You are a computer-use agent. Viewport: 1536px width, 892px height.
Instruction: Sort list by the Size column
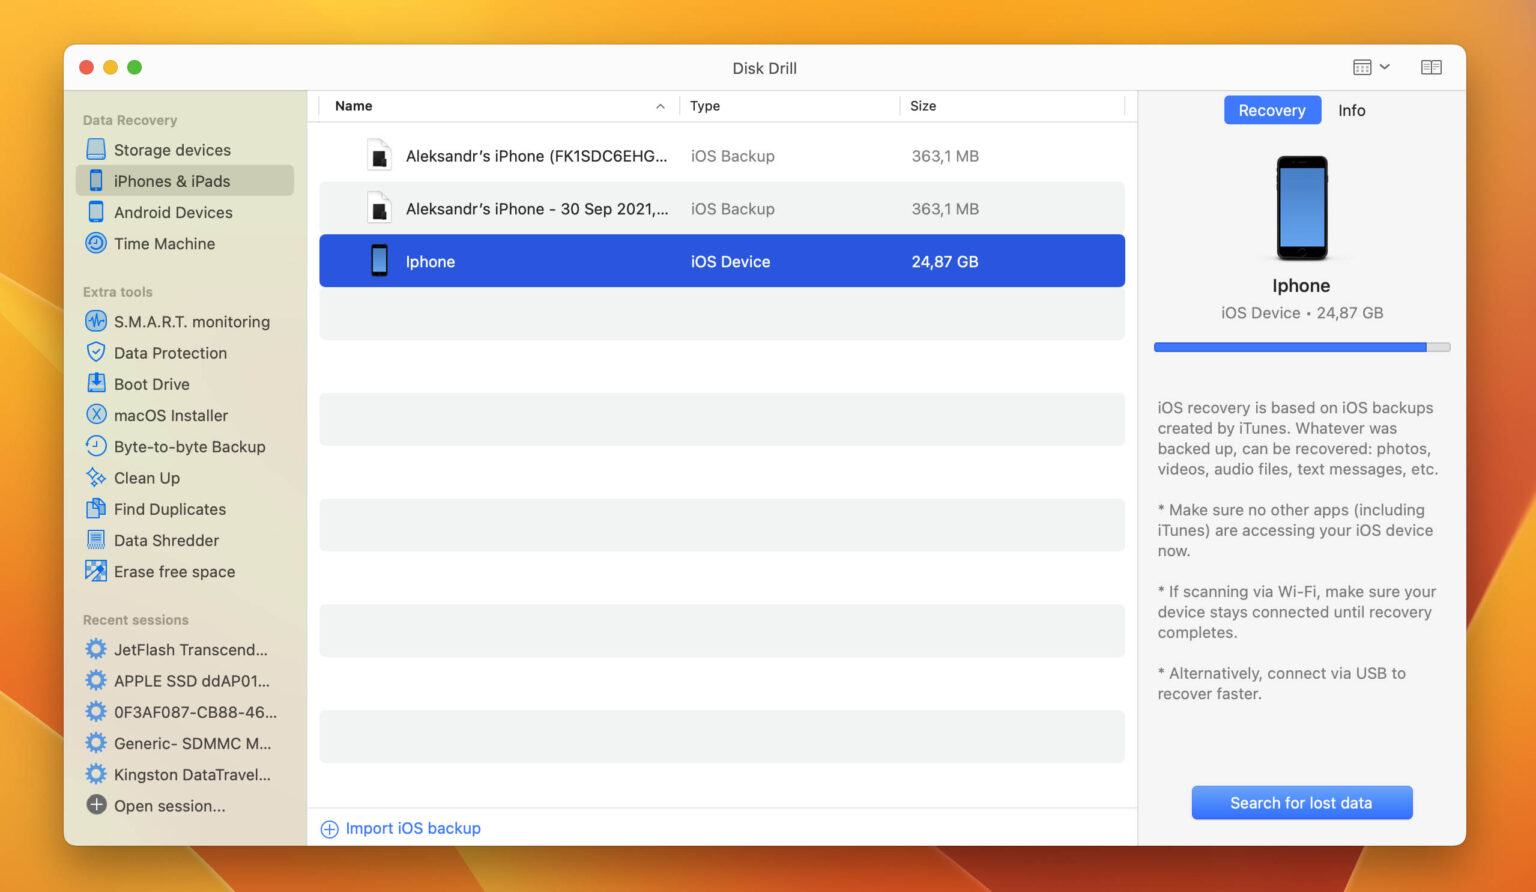click(923, 106)
